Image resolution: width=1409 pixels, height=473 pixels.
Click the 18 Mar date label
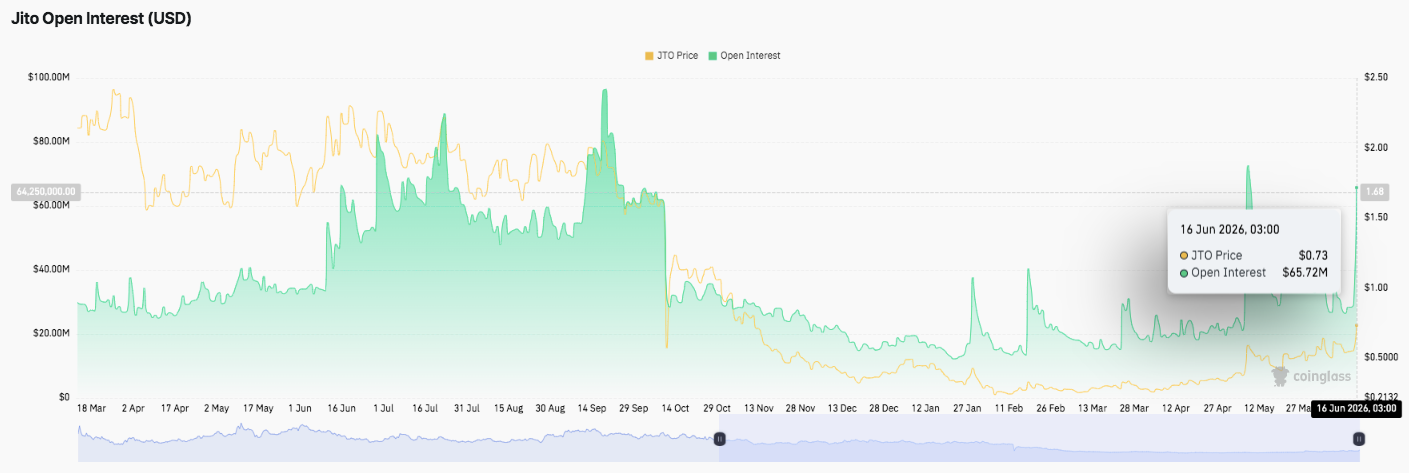tap(91, 409)
